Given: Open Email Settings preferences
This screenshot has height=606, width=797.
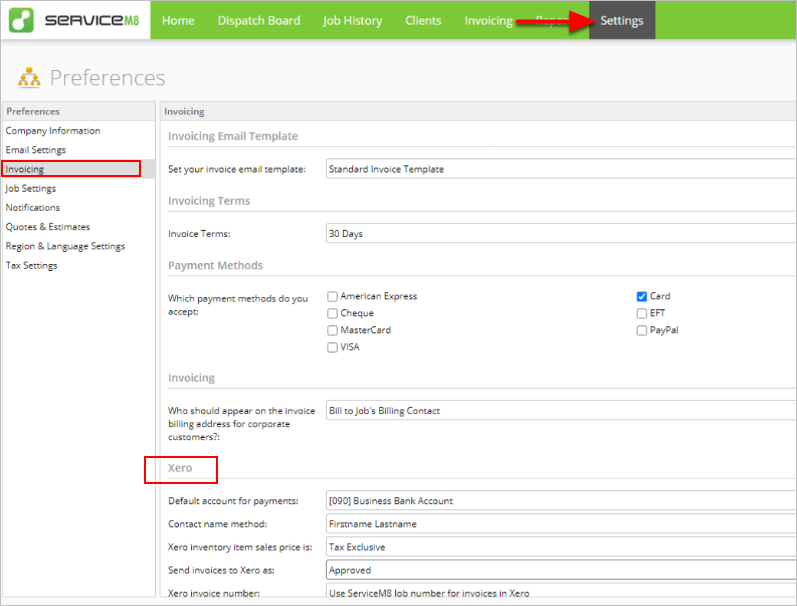Looking at the screenshot, I should coord(36,150).
